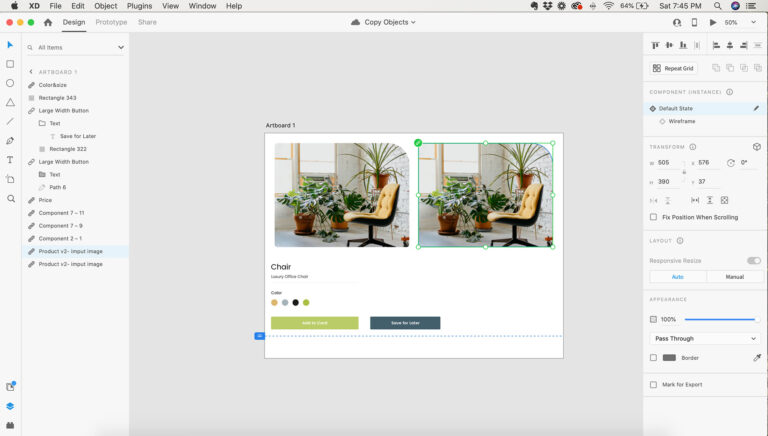Enable Fix Position When Scrolling
The width and height of the screenshot is (768, 436).
(653, 217)
